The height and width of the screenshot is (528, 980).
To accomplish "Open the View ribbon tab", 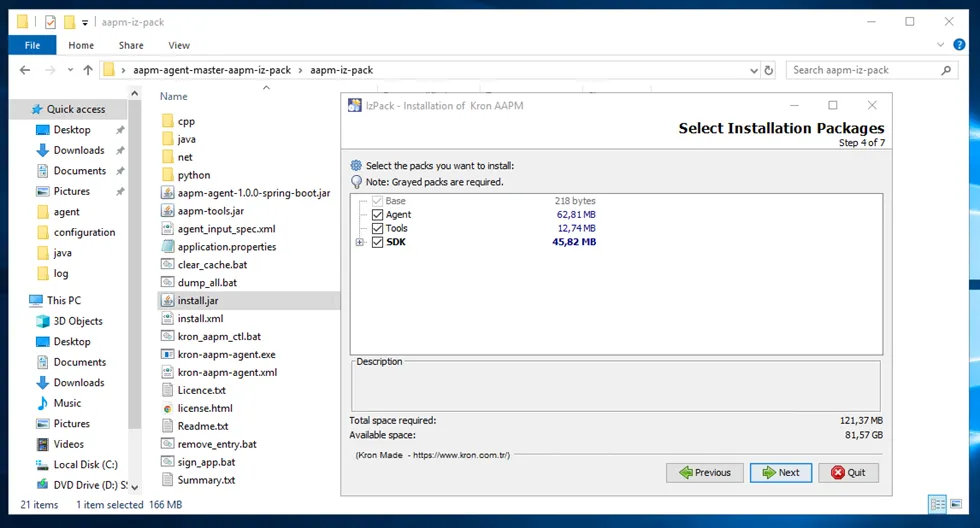I will (179, 45).
